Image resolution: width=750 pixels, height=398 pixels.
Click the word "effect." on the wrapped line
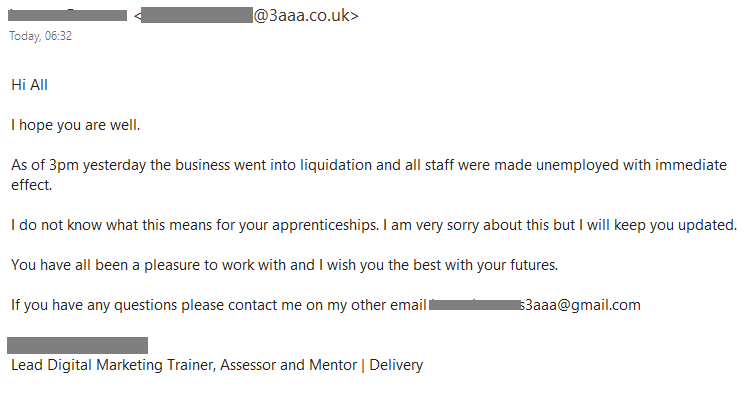(32, 185)
